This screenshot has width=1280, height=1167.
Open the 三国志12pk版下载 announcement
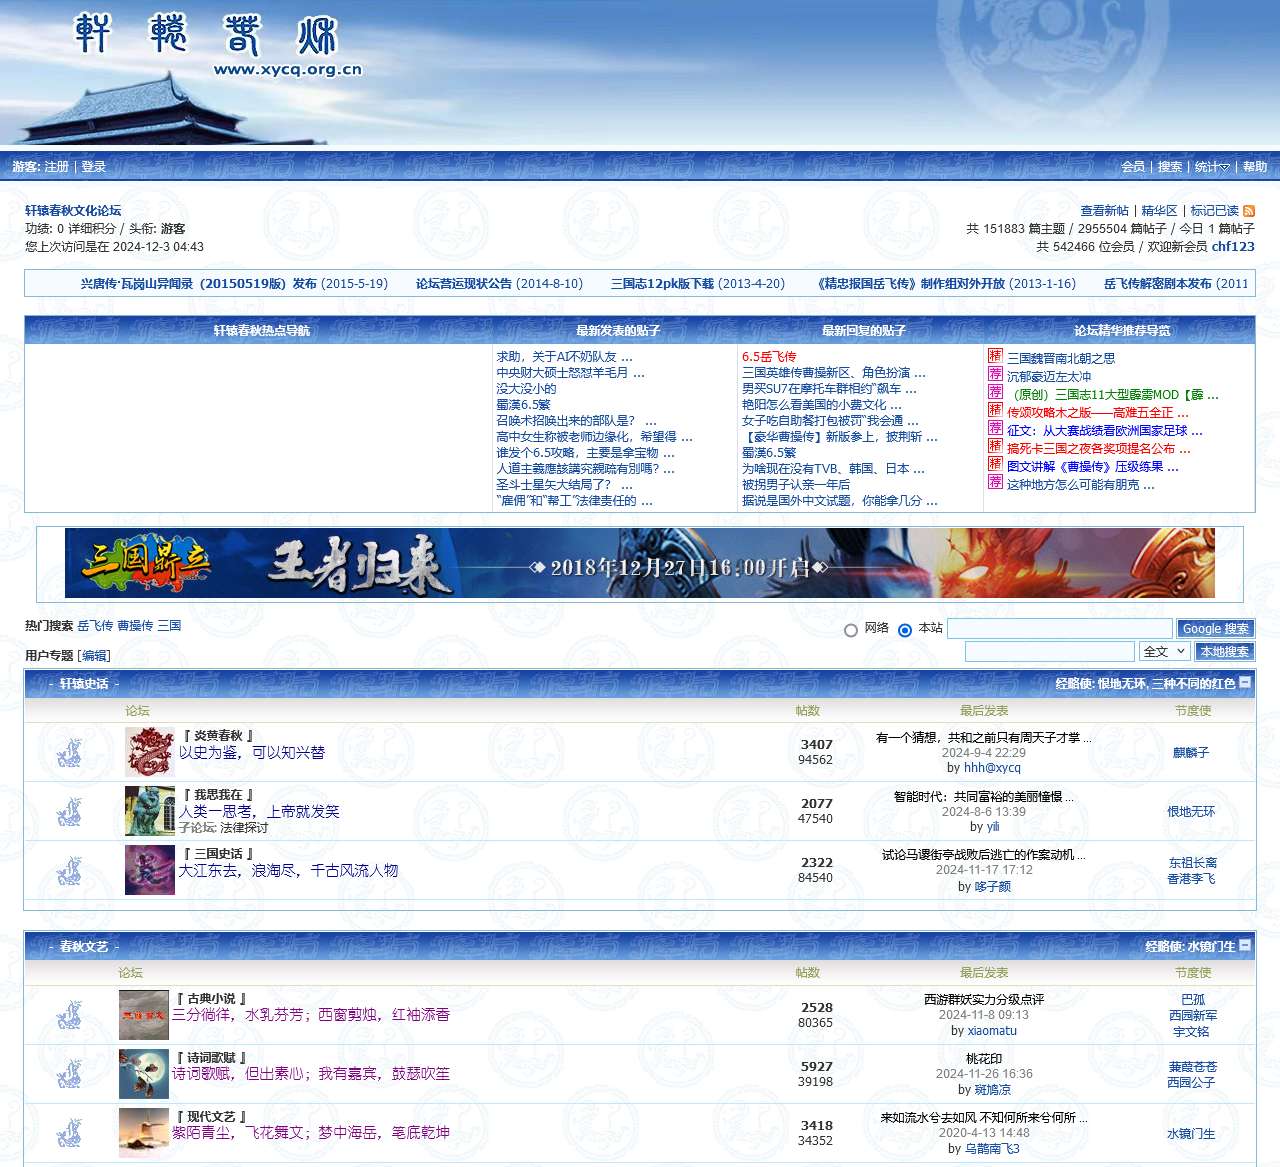[662, 284]
